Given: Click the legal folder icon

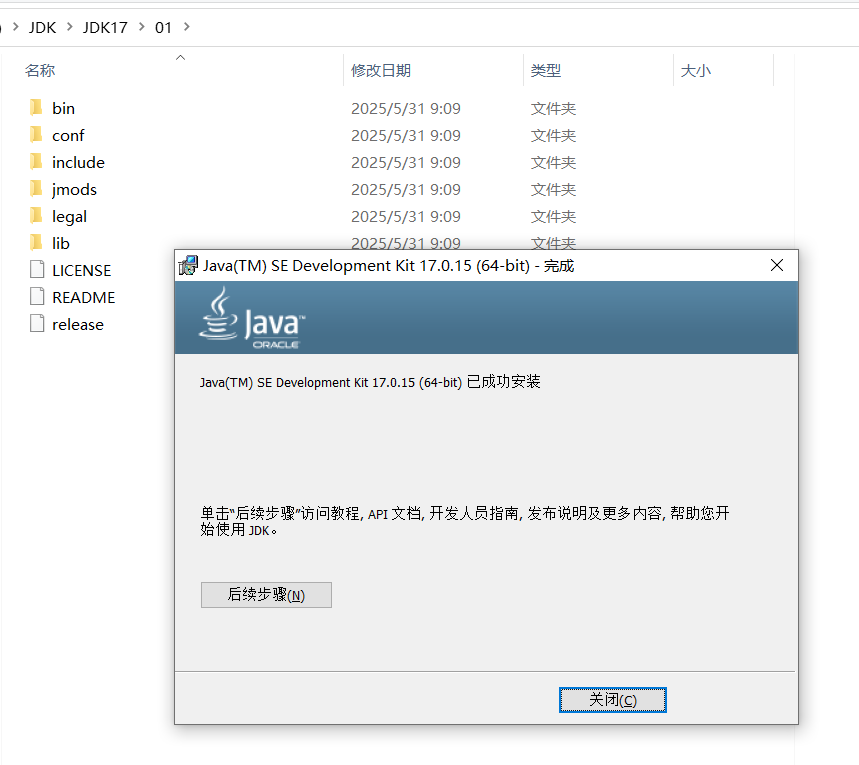Looking at the screenshot, I should coord(36,216).
